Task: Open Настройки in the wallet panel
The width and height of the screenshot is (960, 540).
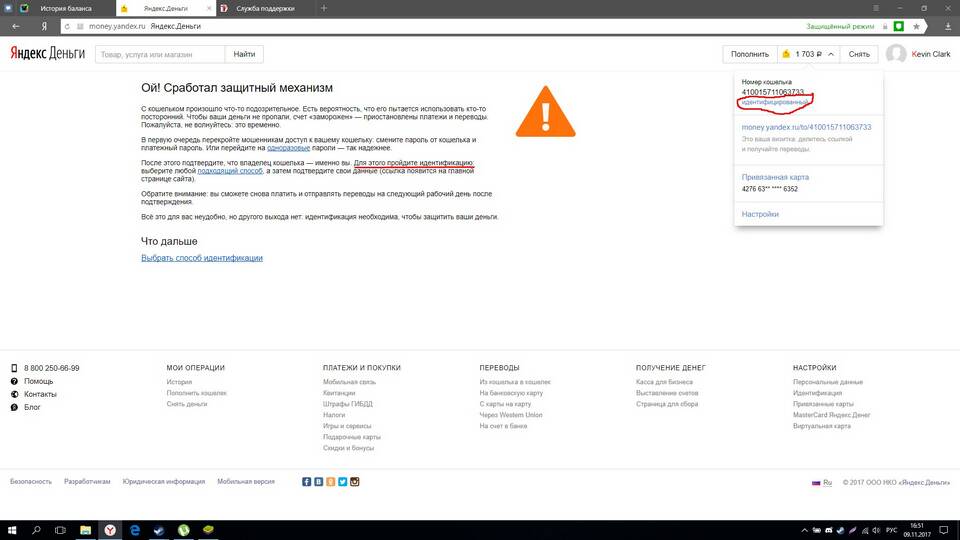Action: (x=760, y=214)
